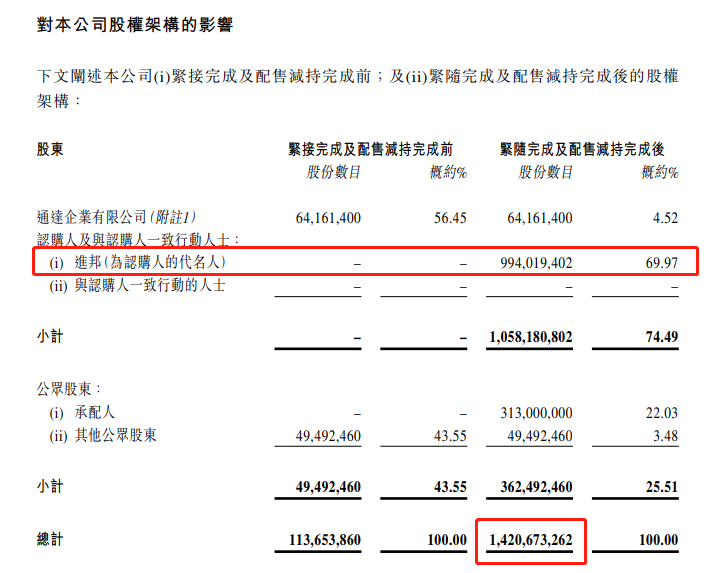Click 100.00 in the 完成前 total column
Viewport: 711px width, 573px height.
pos(447,540)
